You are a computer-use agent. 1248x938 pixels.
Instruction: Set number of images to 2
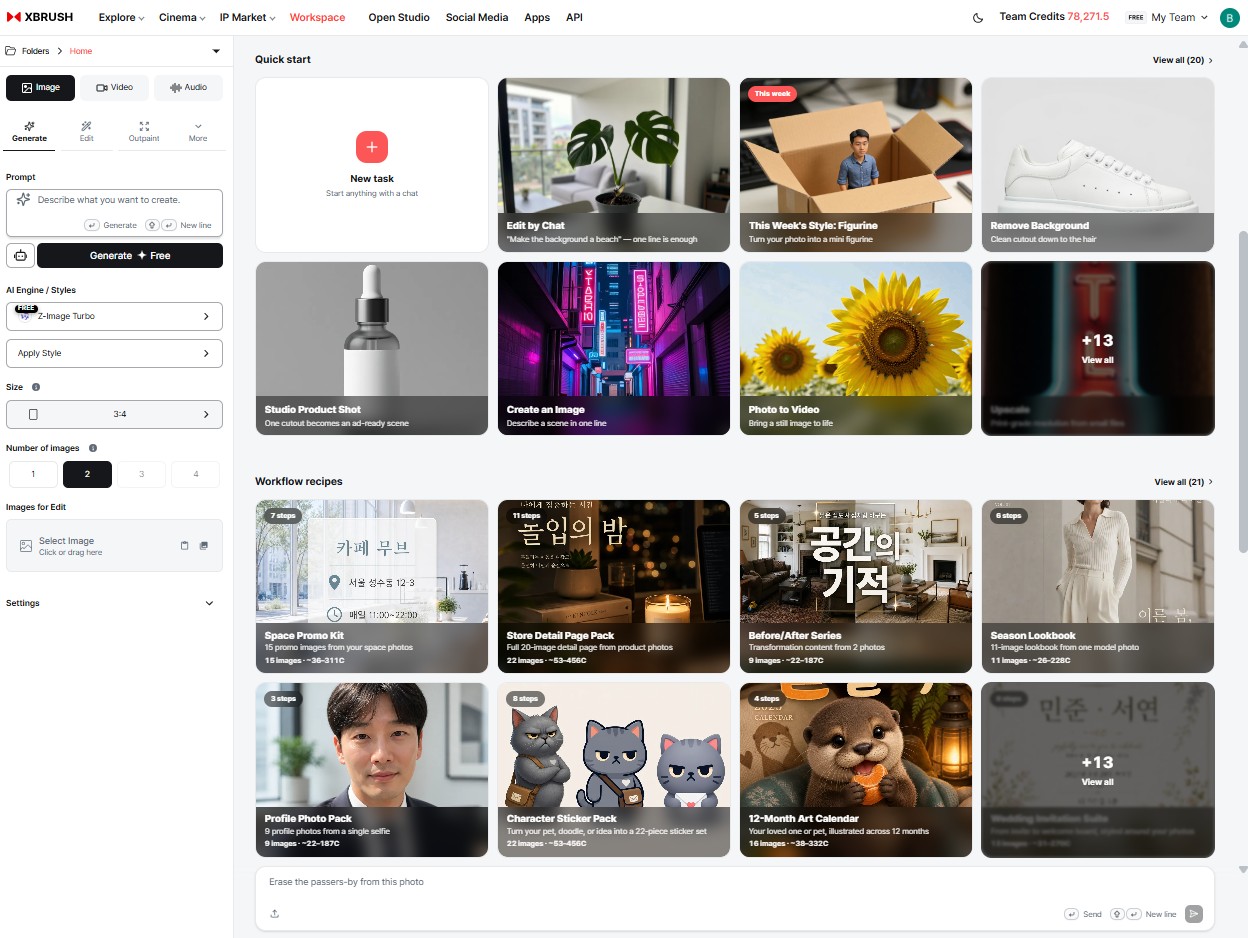click(x=87, y=474)
